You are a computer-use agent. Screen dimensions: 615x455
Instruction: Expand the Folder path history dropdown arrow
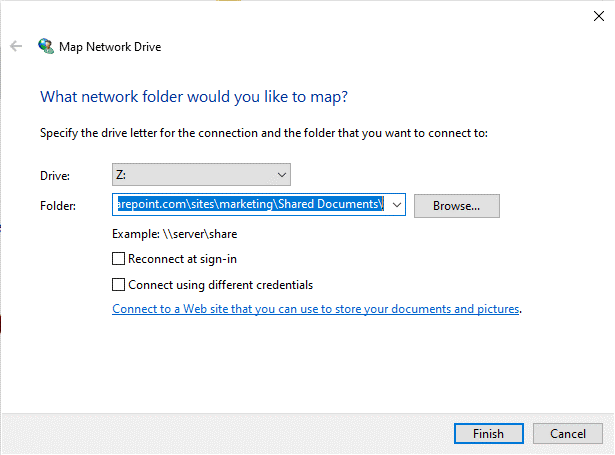pos(396,205)
